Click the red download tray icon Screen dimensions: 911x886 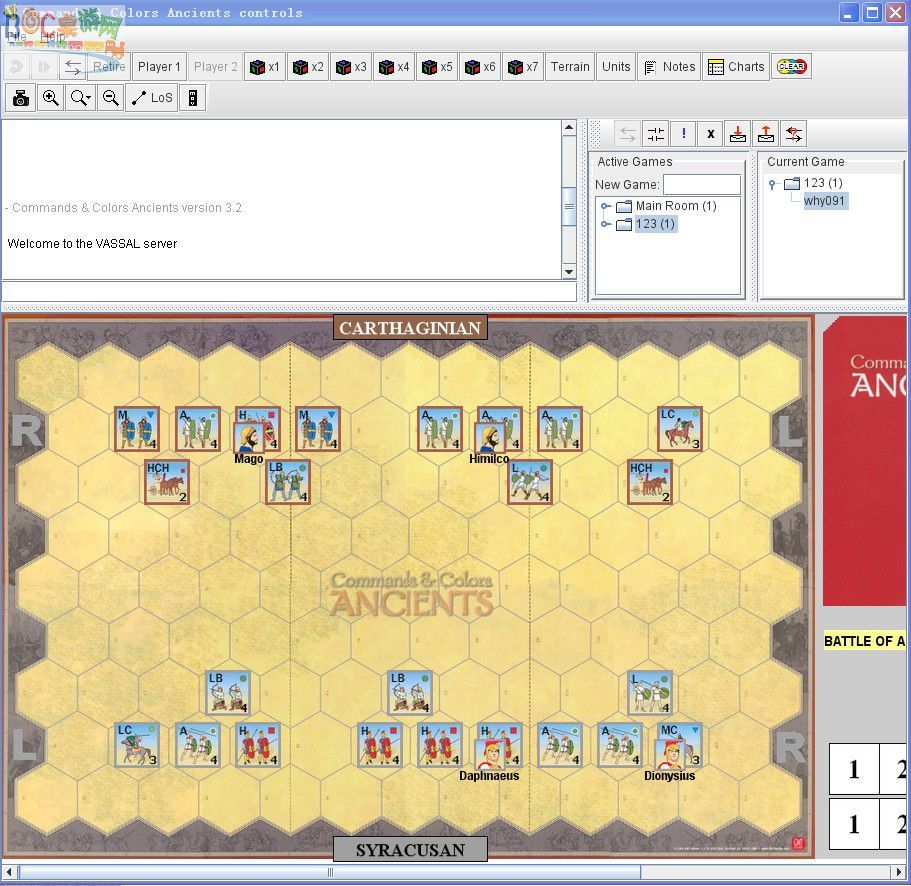click(x=738, y=134)
